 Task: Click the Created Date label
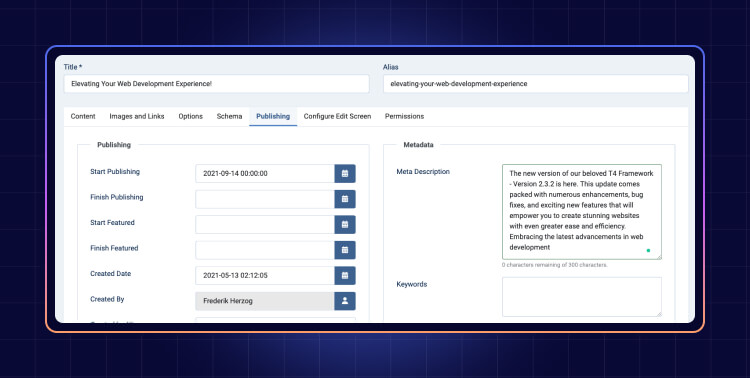[x=110, y=274]
